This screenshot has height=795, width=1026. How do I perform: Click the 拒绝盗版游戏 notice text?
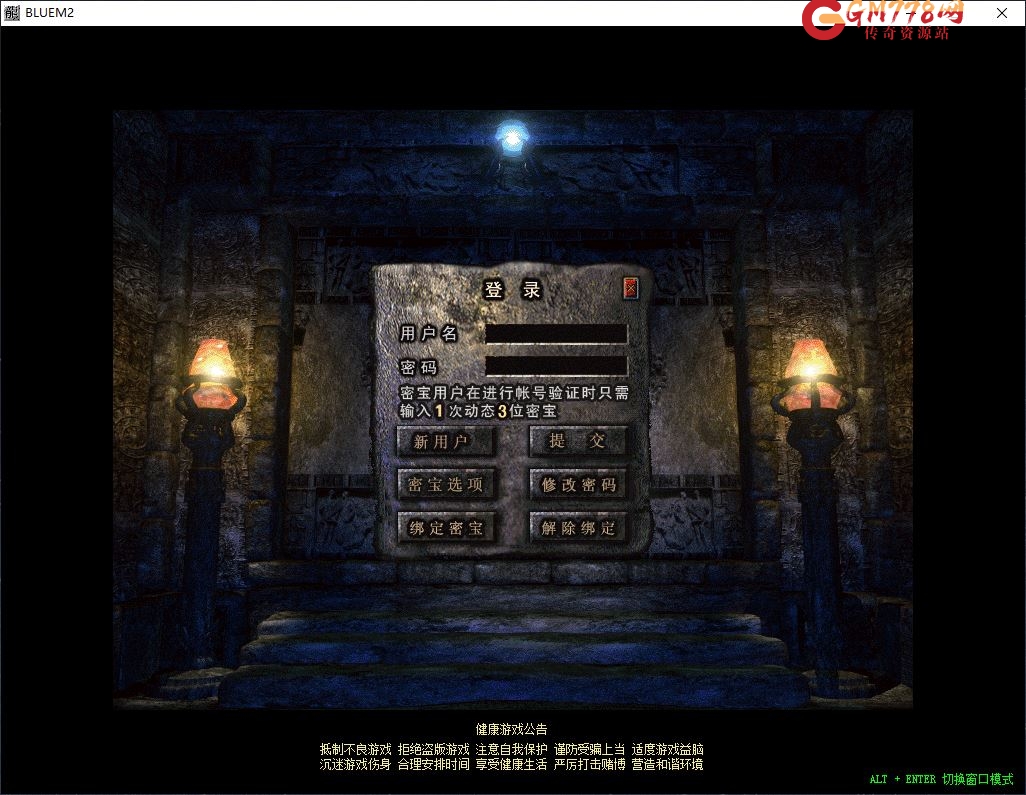(x=433, y=749)
